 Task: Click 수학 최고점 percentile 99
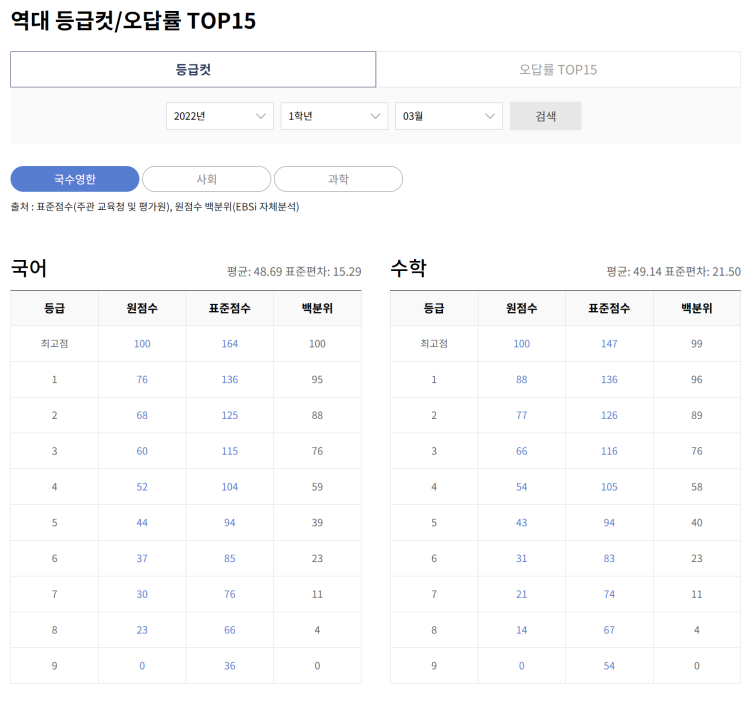(696, 343)
